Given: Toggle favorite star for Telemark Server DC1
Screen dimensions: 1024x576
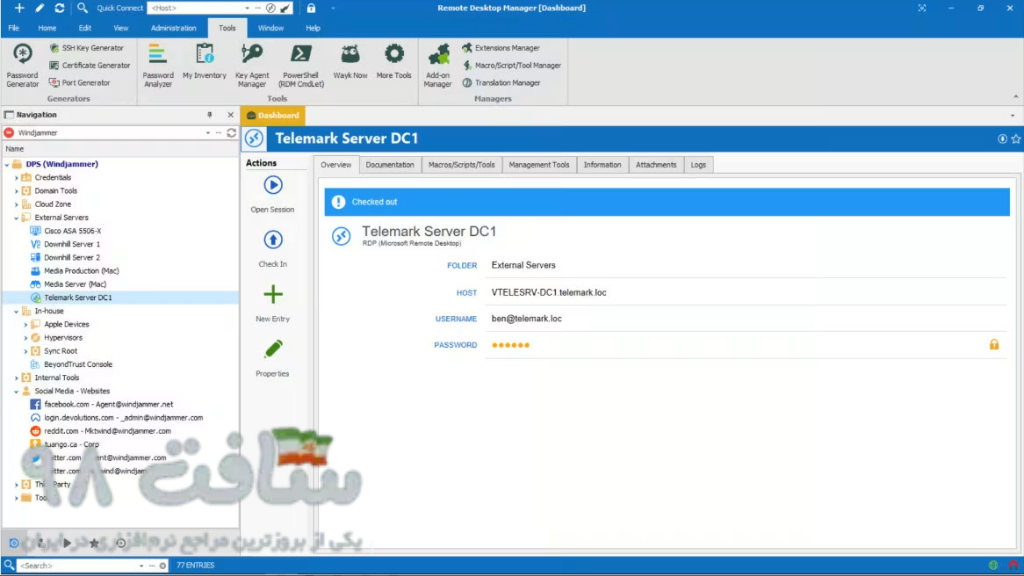Looking at the screenshot, I should 1016,138.
